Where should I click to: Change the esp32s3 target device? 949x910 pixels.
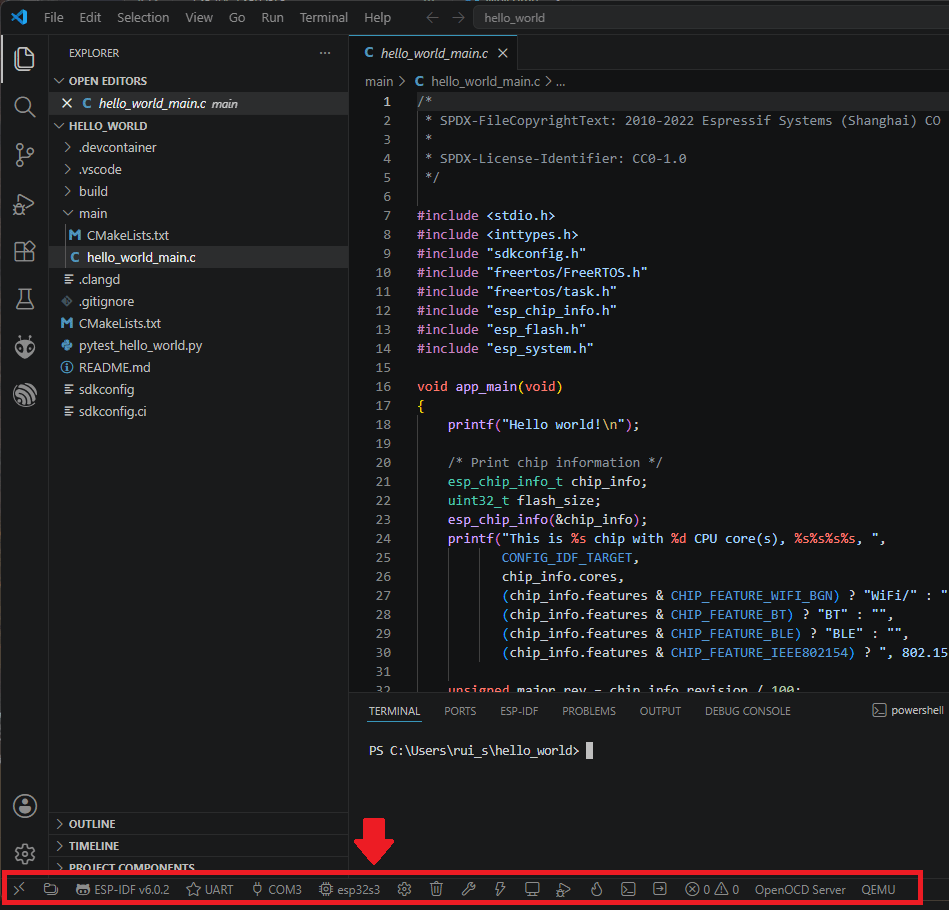350,889
